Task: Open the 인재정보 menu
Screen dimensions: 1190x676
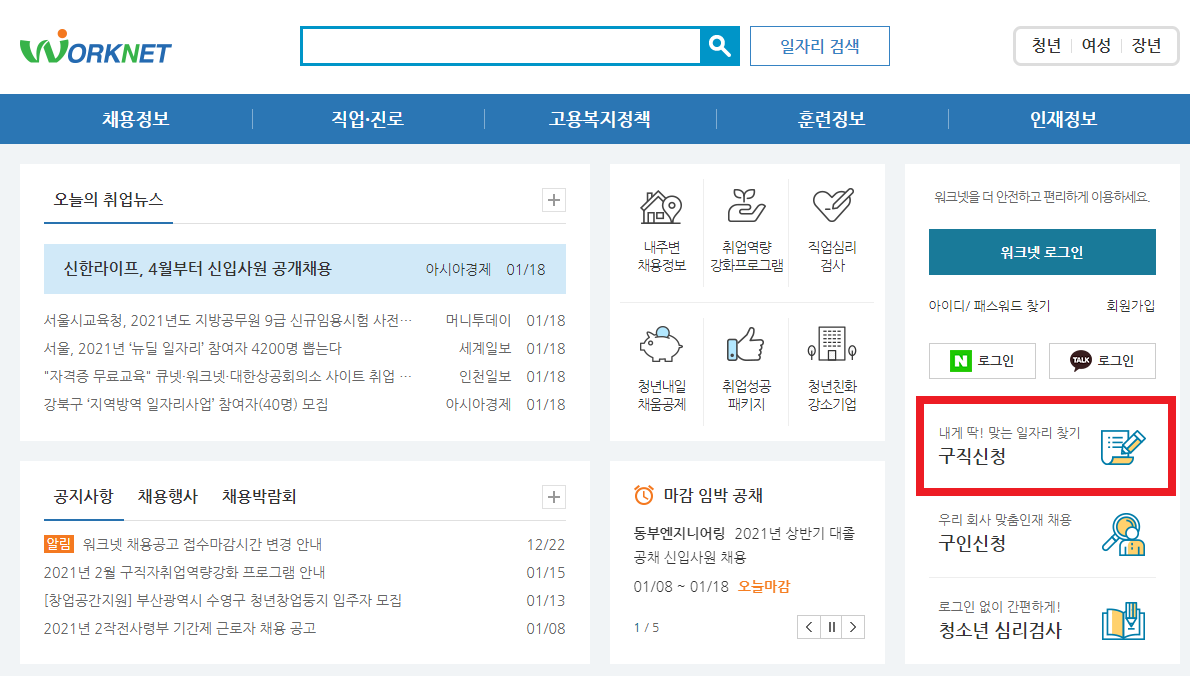Action: (1063, 119)
